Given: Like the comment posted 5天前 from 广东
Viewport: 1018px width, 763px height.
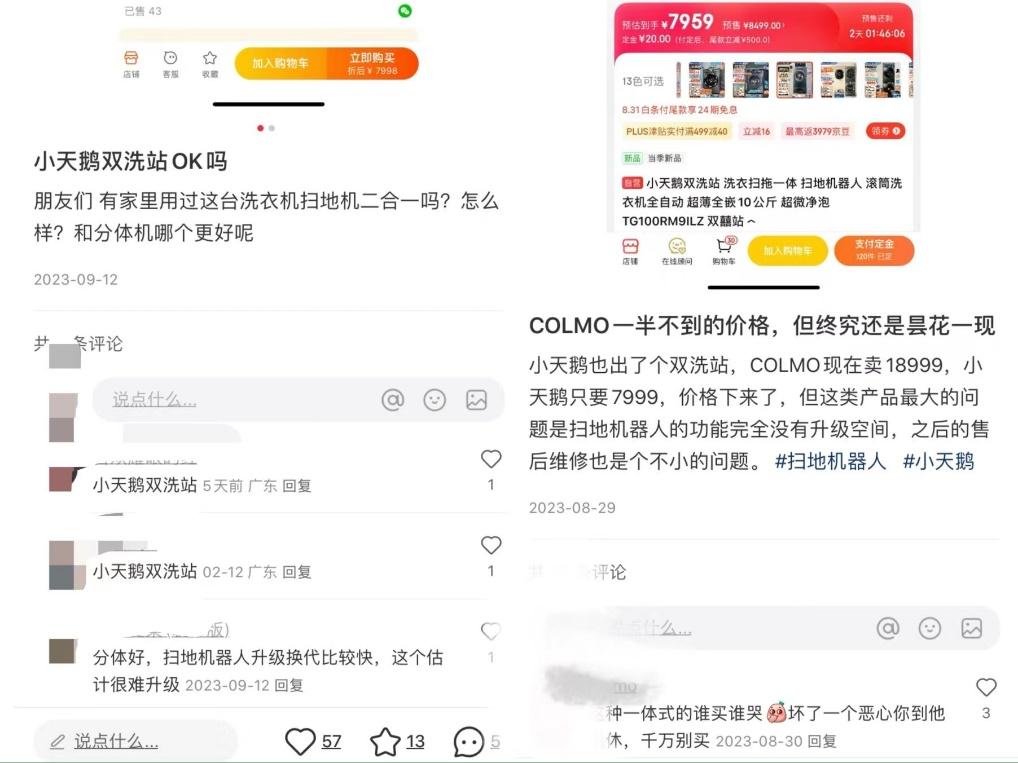Looking at the screenshot, I should [x=491, y=459].
